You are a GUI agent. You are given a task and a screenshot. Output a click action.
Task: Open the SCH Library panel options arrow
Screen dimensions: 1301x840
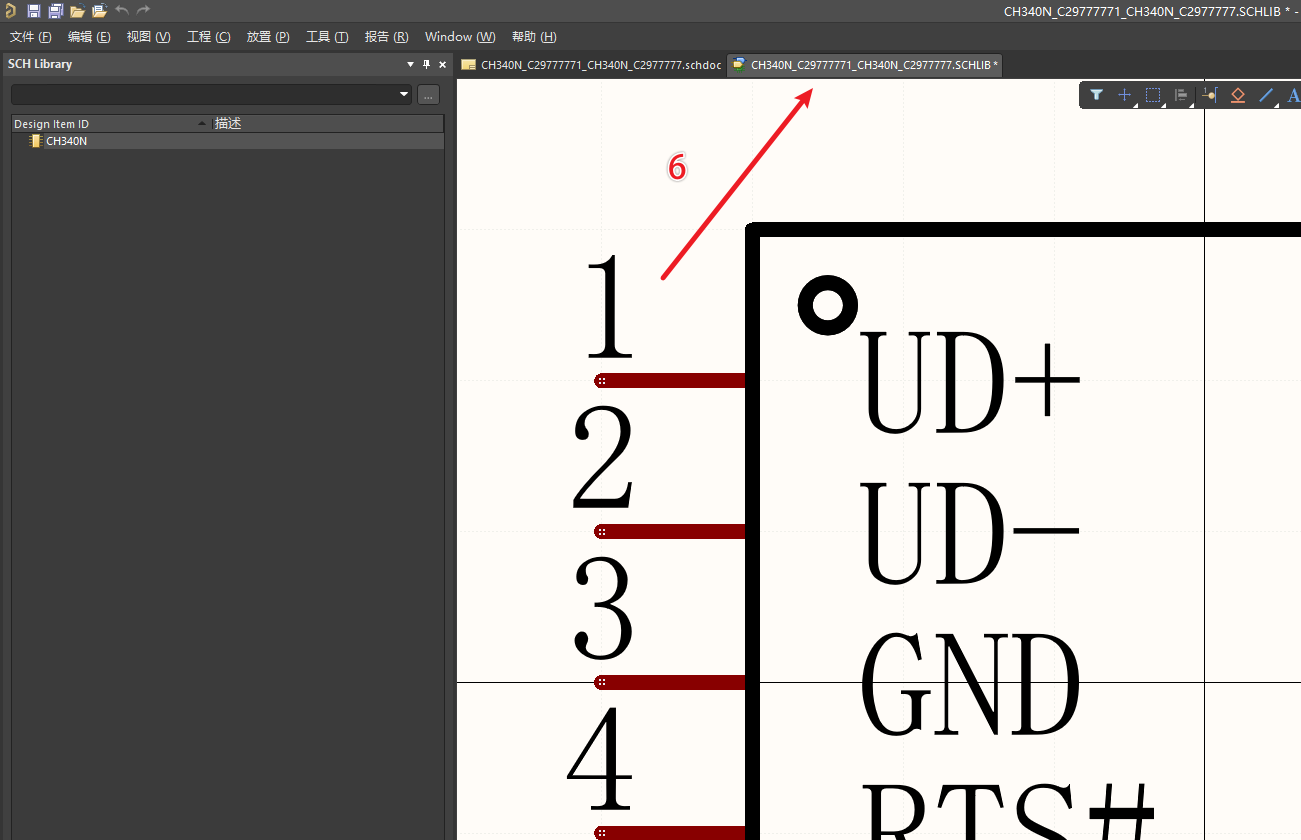click(x=410, y=64)
